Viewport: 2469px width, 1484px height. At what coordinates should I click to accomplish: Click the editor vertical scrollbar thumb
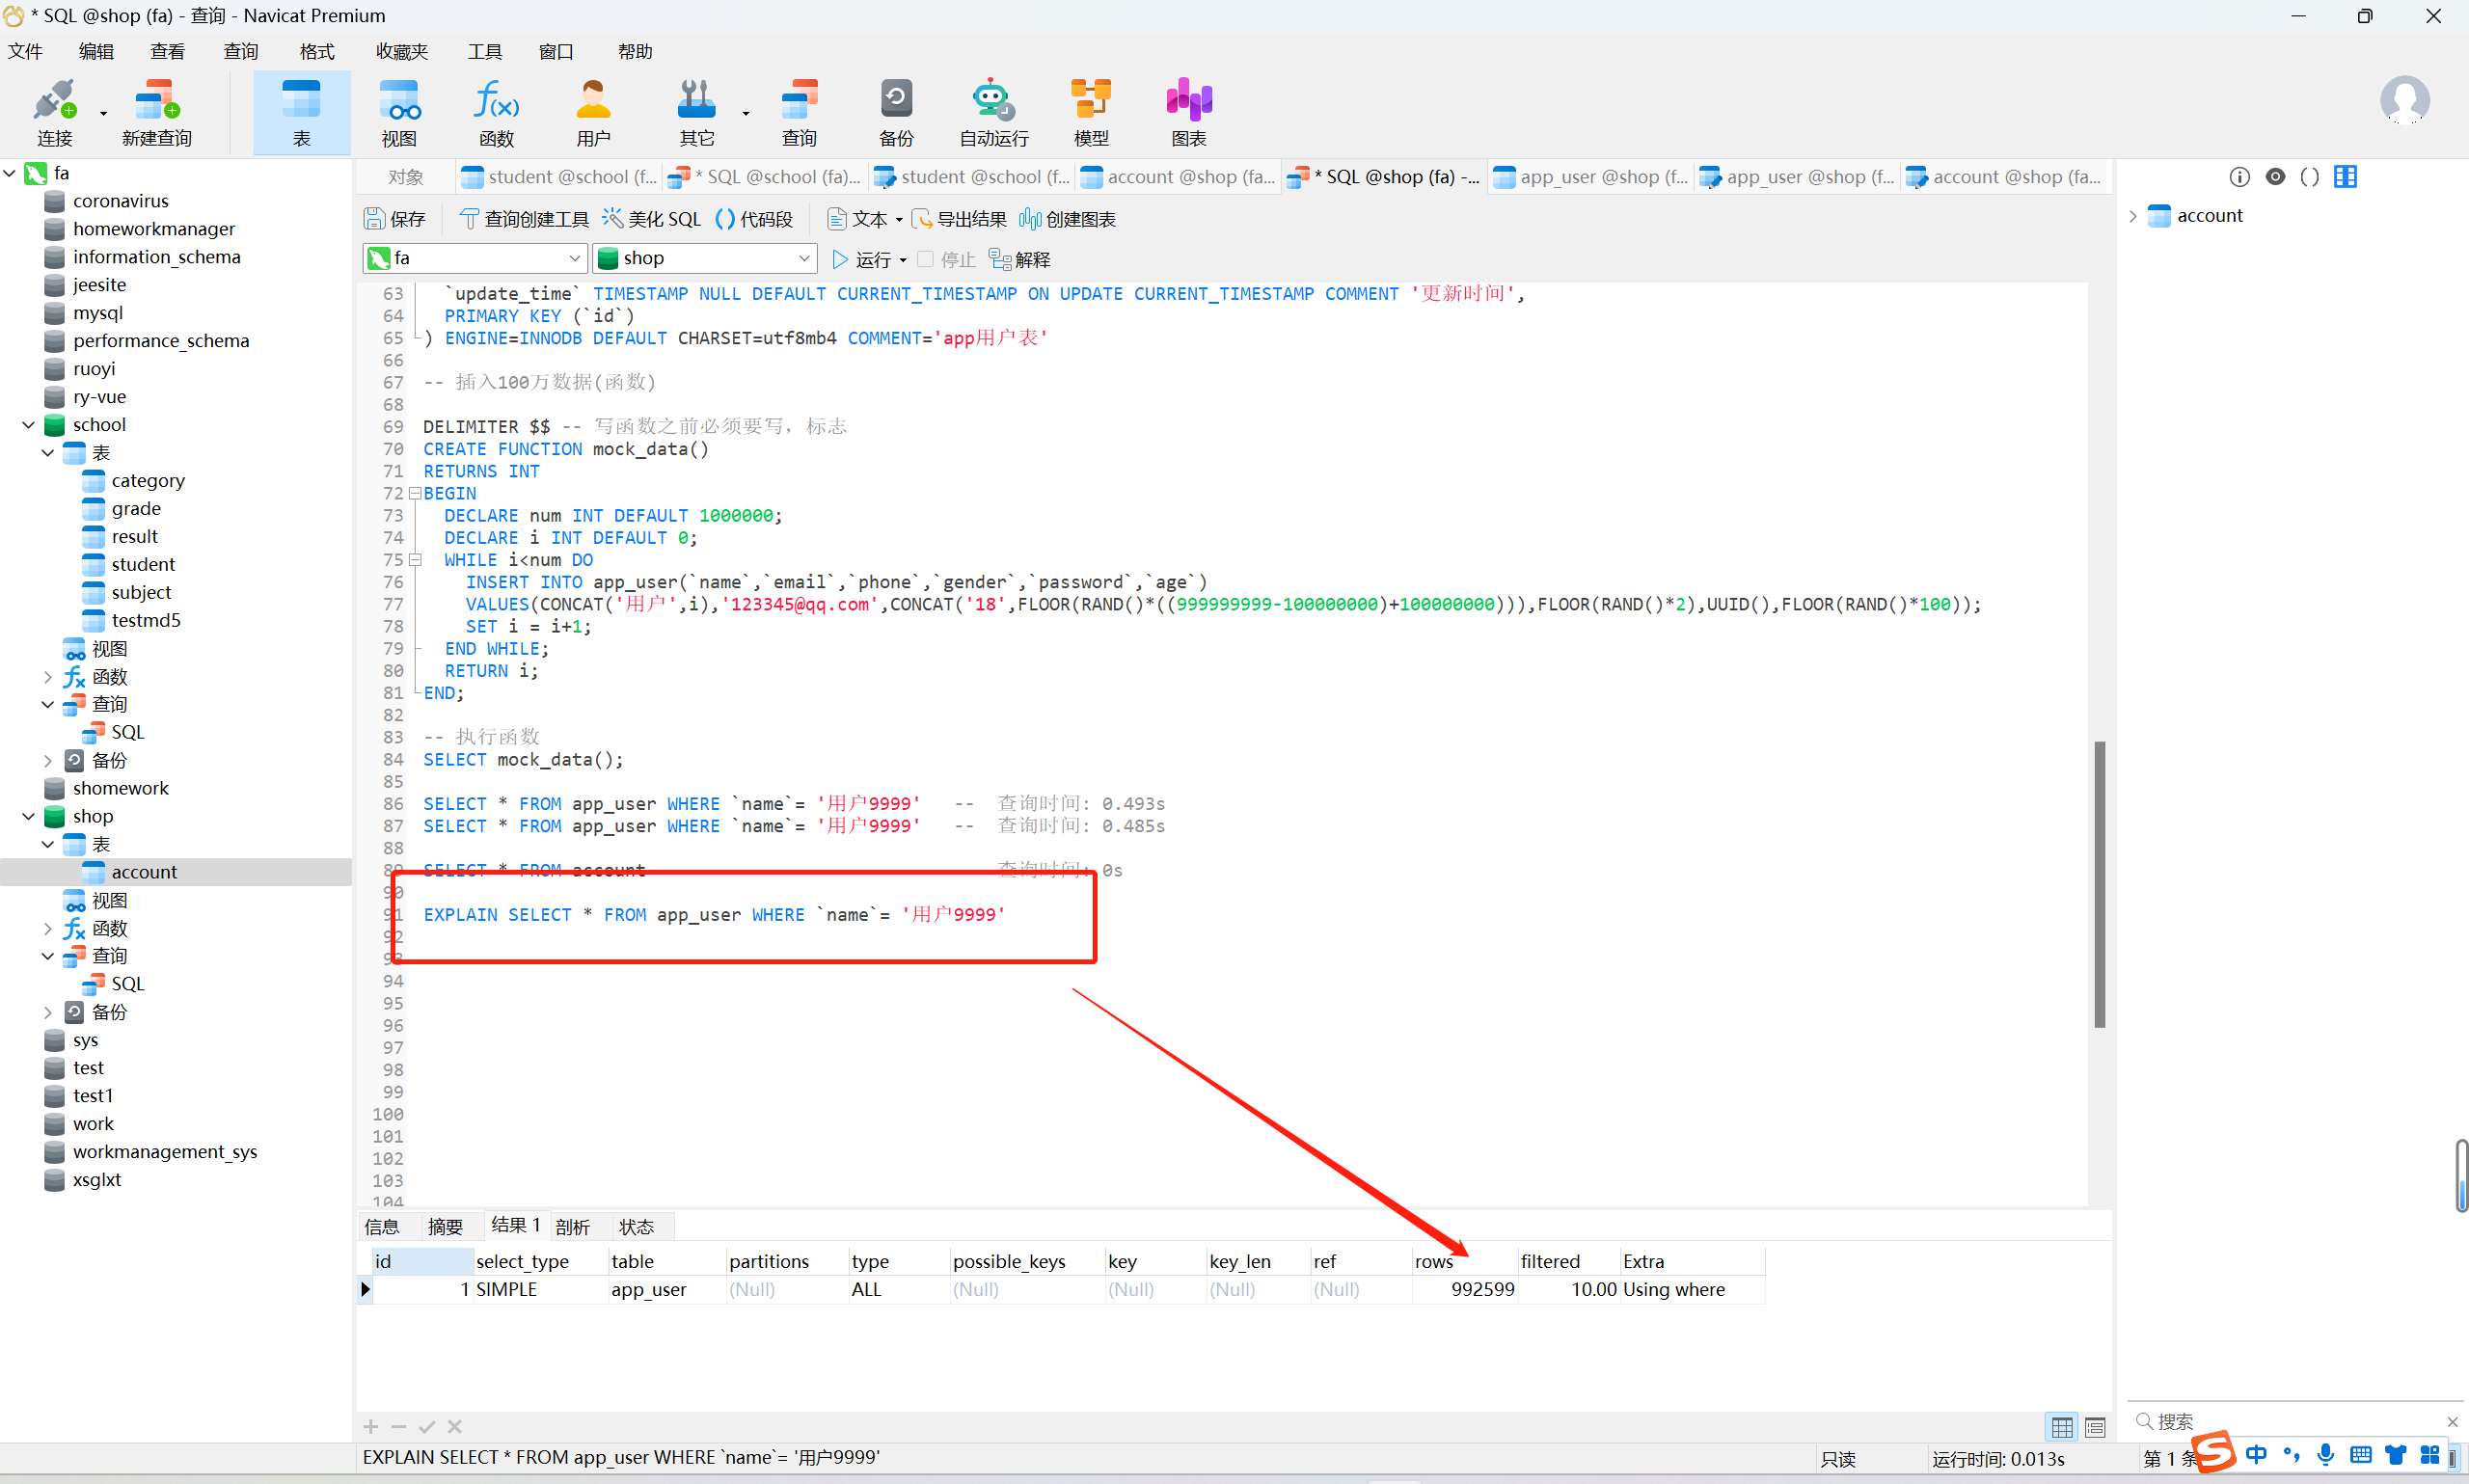(x=2099, y=884)
